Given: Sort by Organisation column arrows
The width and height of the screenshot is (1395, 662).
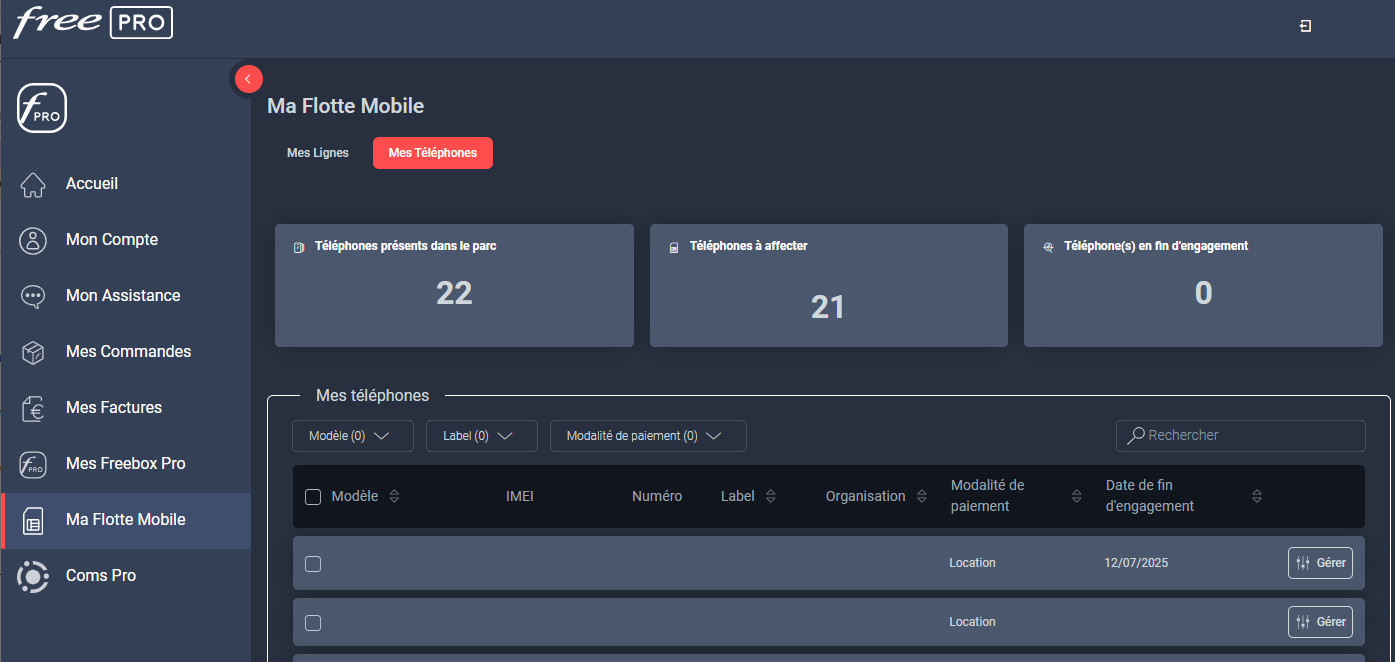Looking at the screenshot, I should (921, 496).
